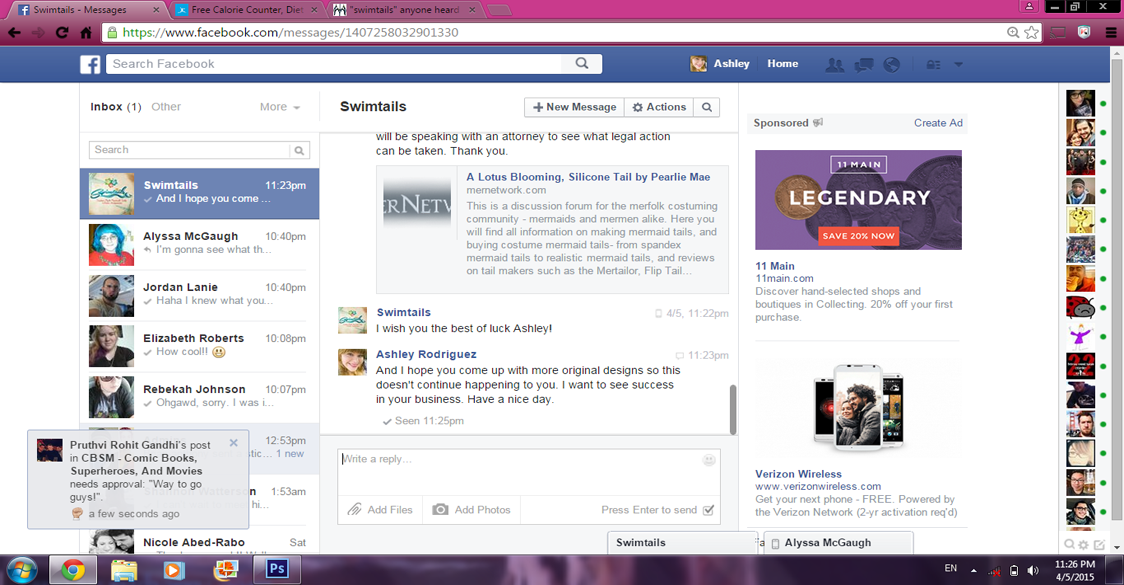The height and width of the screenshot is (585, 1124).
Task: Expand the More dropdown in inbox
Action: click(280, 107)
